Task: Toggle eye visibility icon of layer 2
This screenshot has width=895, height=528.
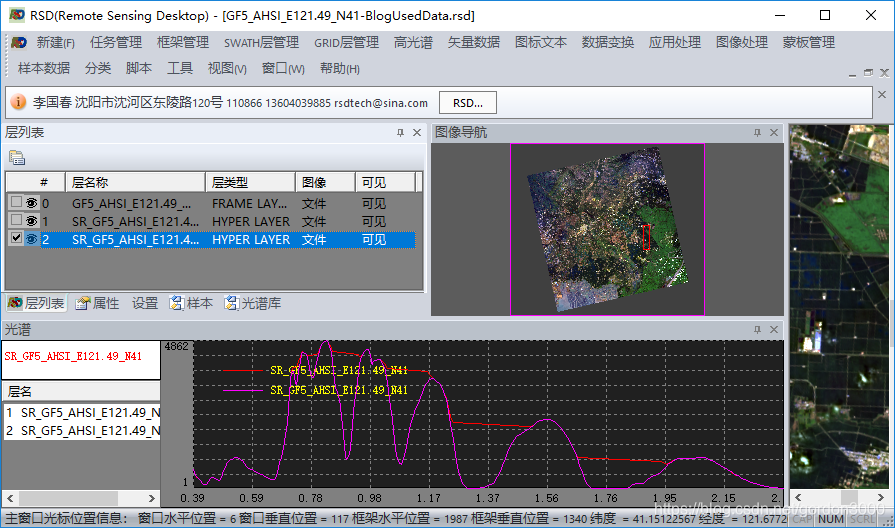Action: 31,239
